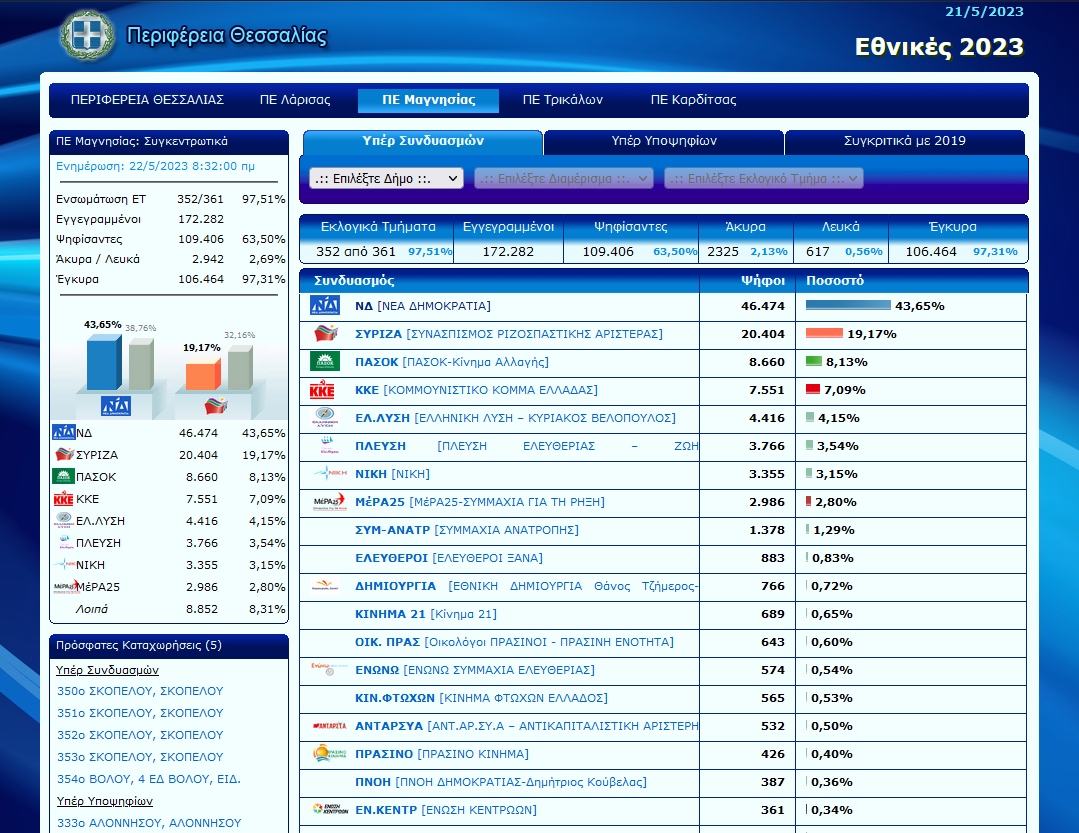Click the ΝΔ logo in the sidebar party list
The width and height of the screenshot is (1079, 833).
pos(64,433)
